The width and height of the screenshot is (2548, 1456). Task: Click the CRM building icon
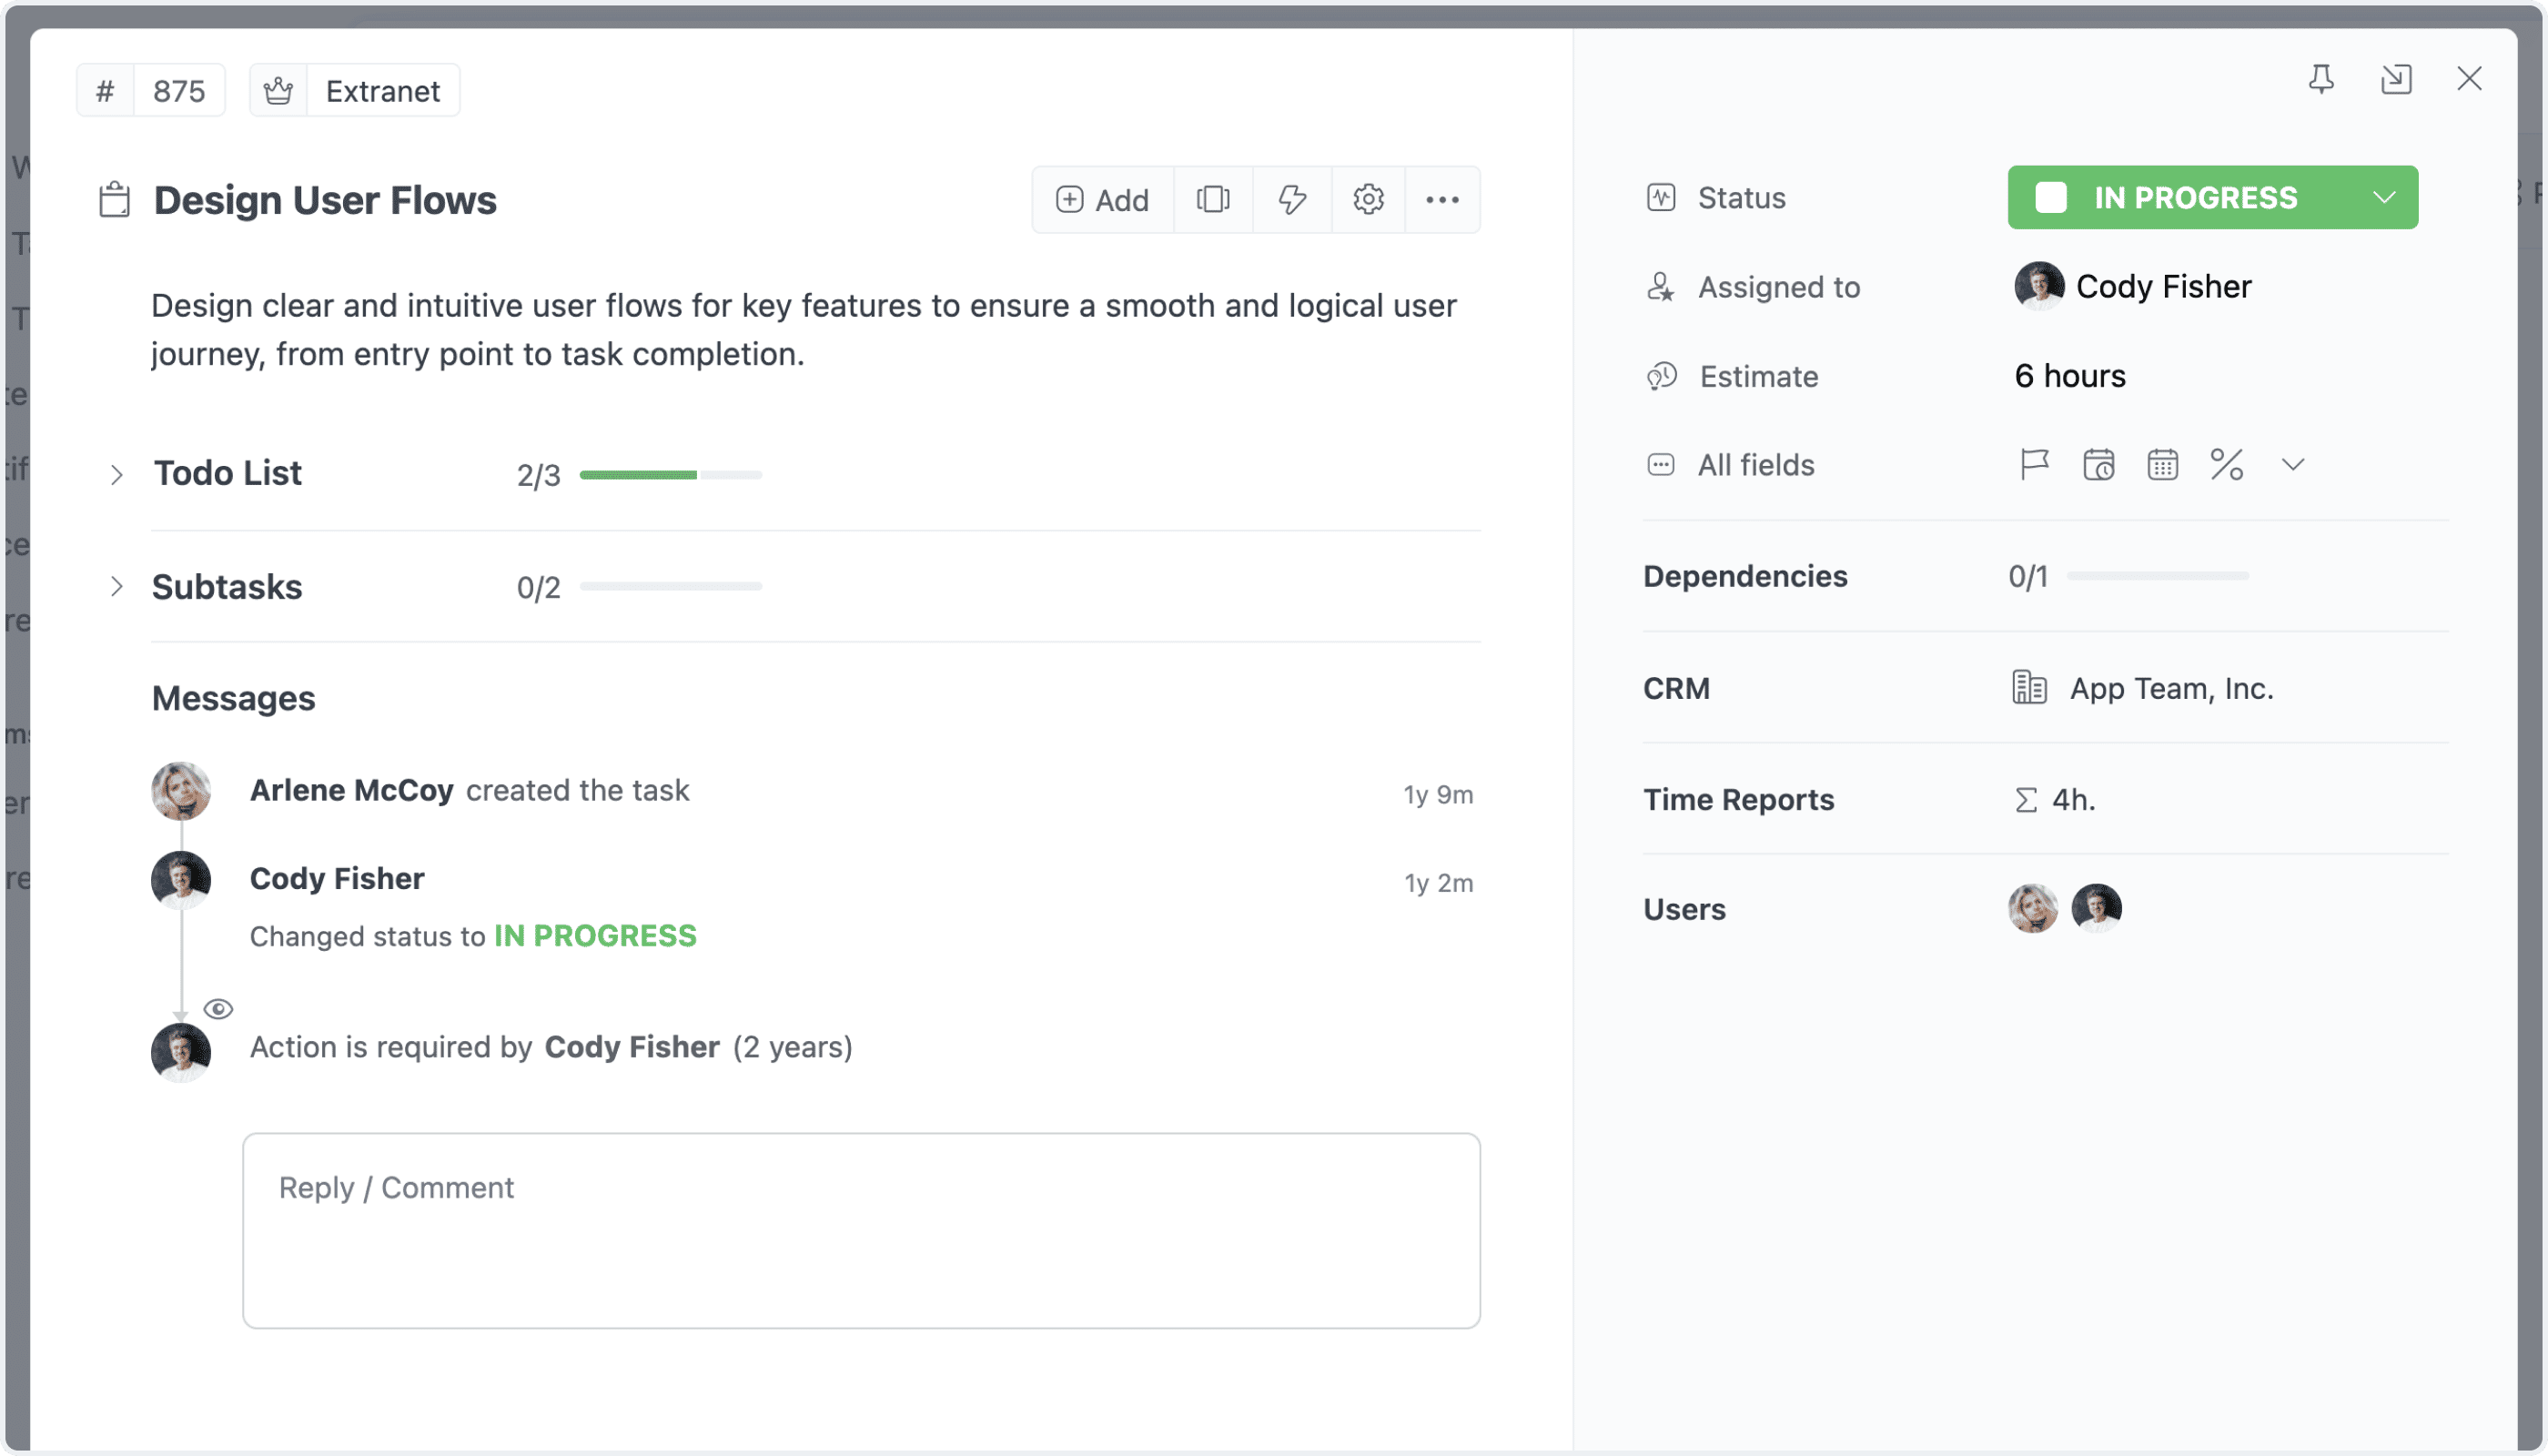[x=2028, y=688]
